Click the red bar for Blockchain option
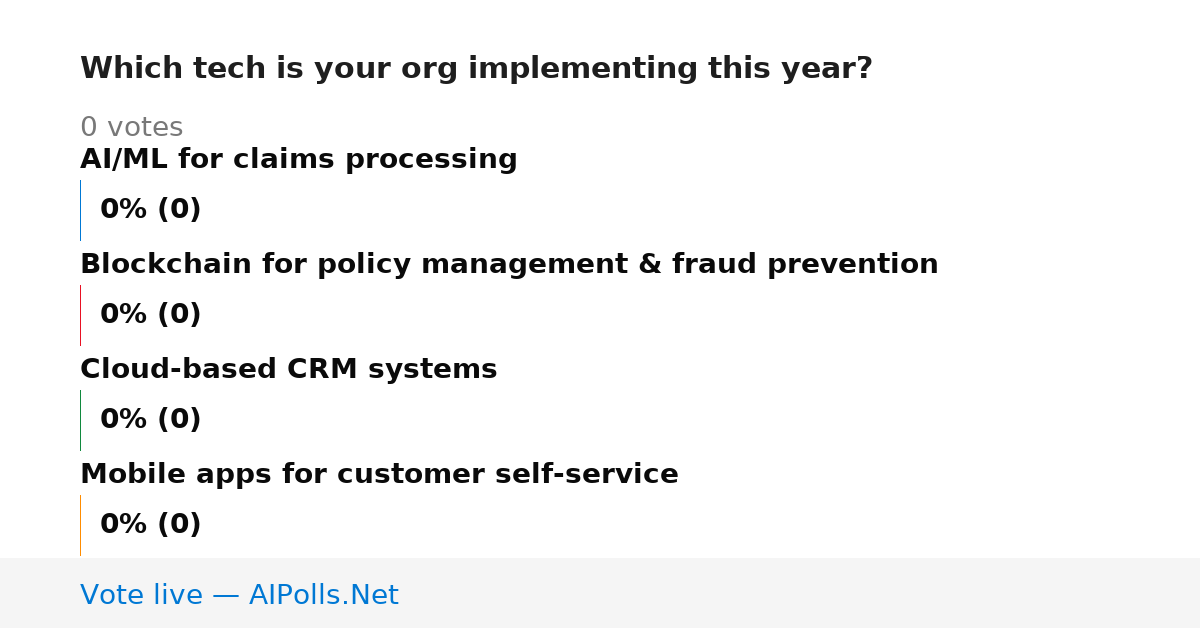The height and width of the screenshot is (628, 1200). pyautogui.click(x=80, y=315)
